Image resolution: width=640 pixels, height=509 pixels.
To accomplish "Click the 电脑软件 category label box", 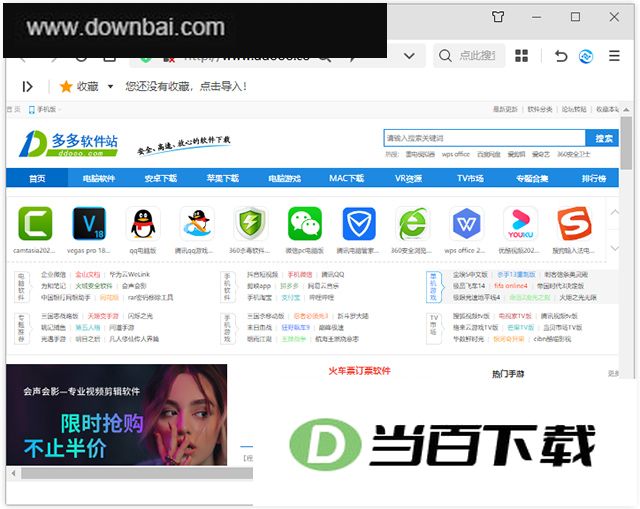I will click(22, 286).
